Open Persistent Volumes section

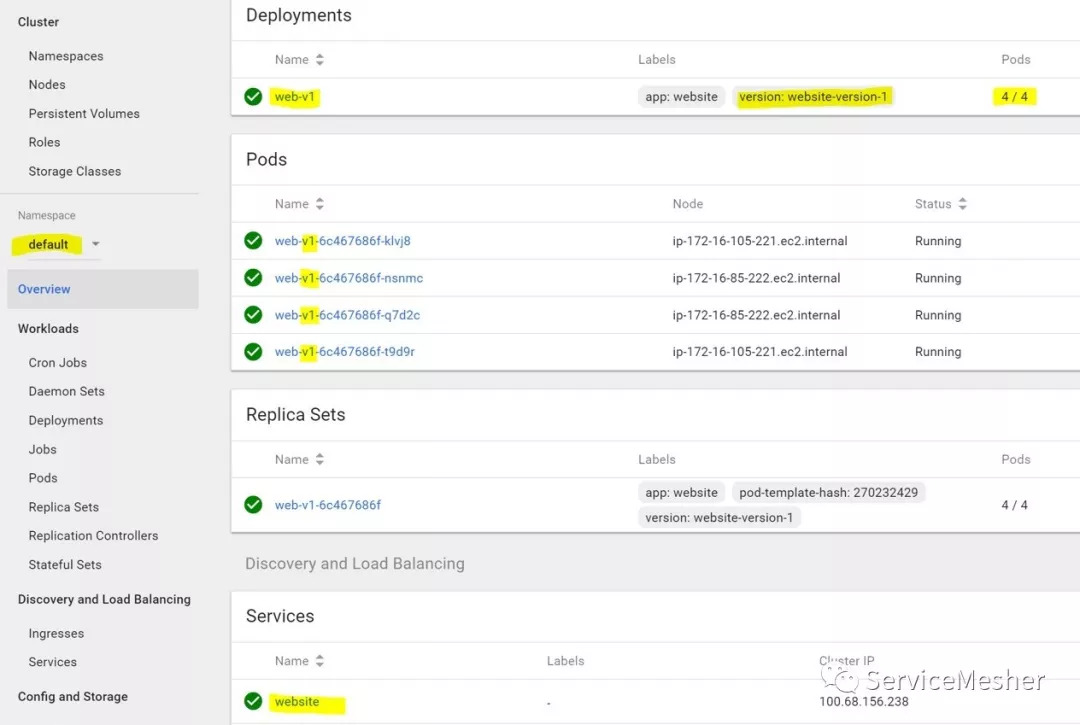pos(84,114)
